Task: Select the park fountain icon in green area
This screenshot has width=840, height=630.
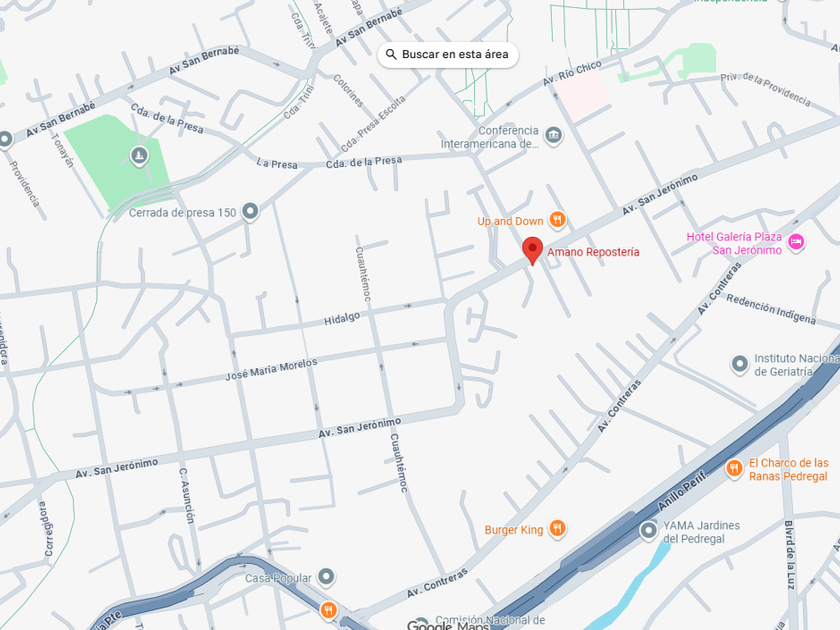Action: click(139, 156)
